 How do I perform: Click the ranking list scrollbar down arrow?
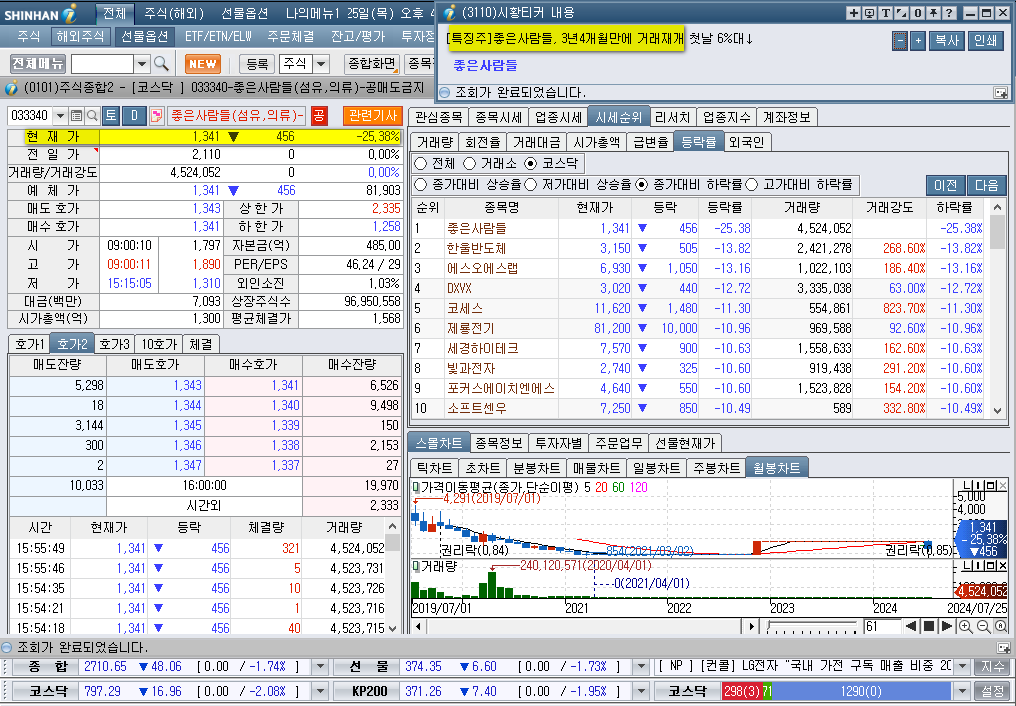tap(997, 411)
